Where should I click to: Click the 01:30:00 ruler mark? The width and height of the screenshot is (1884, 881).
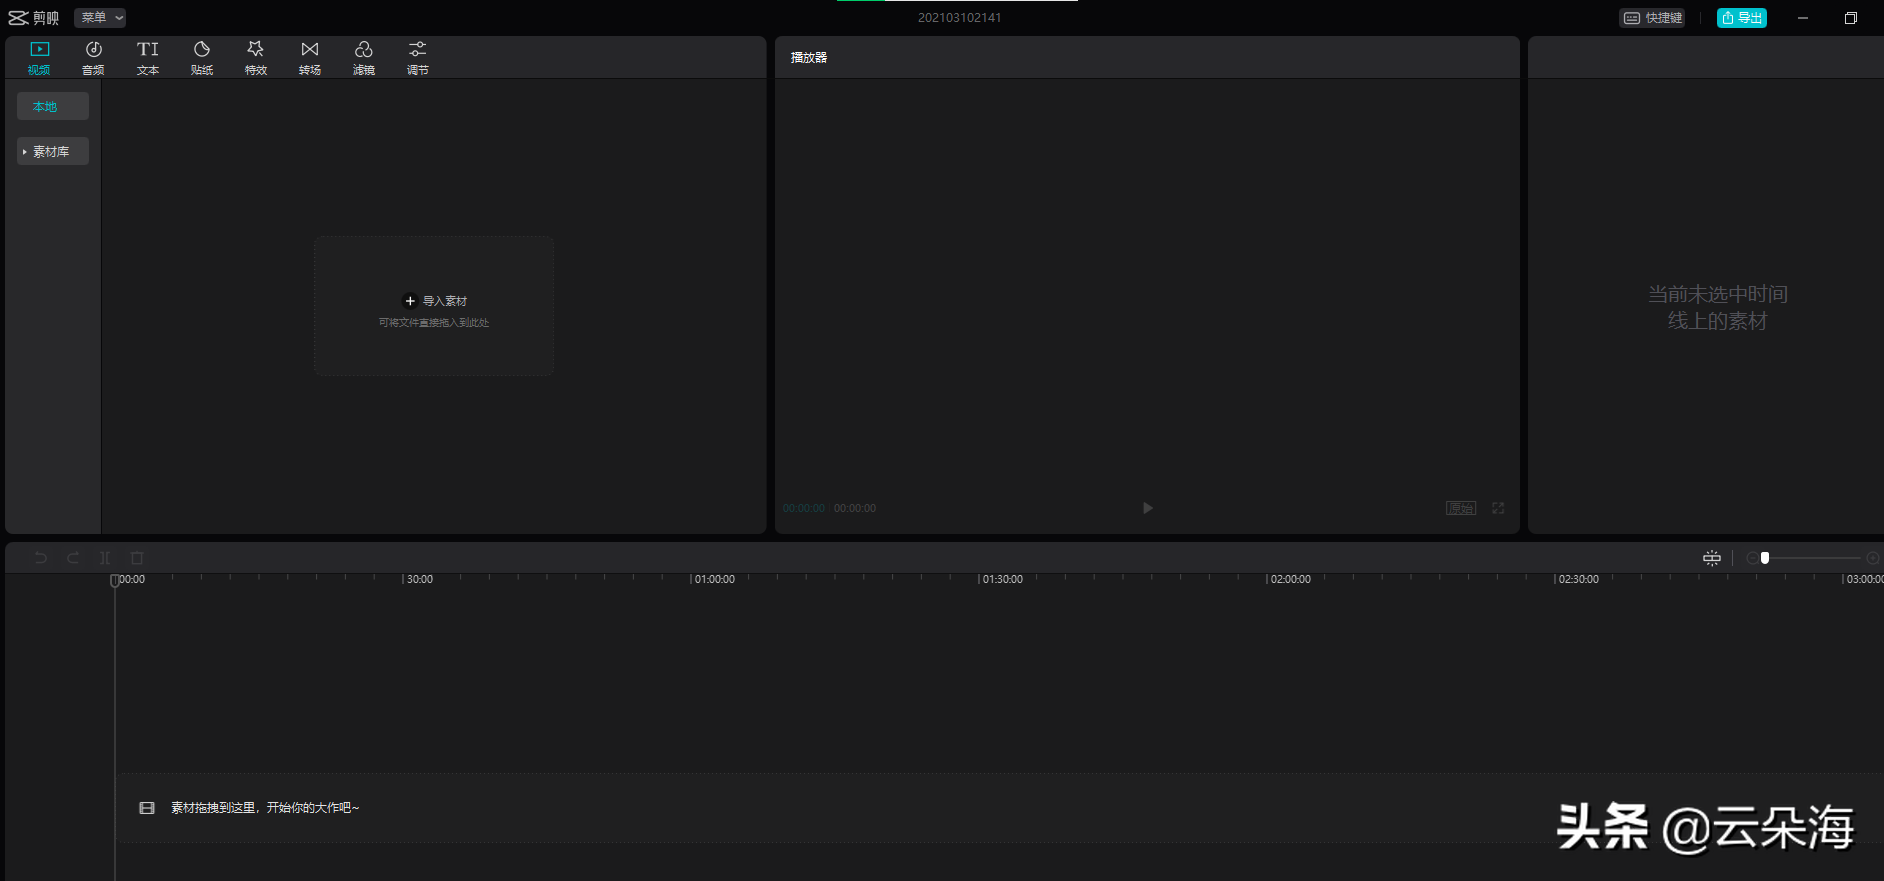(1002, 579)
